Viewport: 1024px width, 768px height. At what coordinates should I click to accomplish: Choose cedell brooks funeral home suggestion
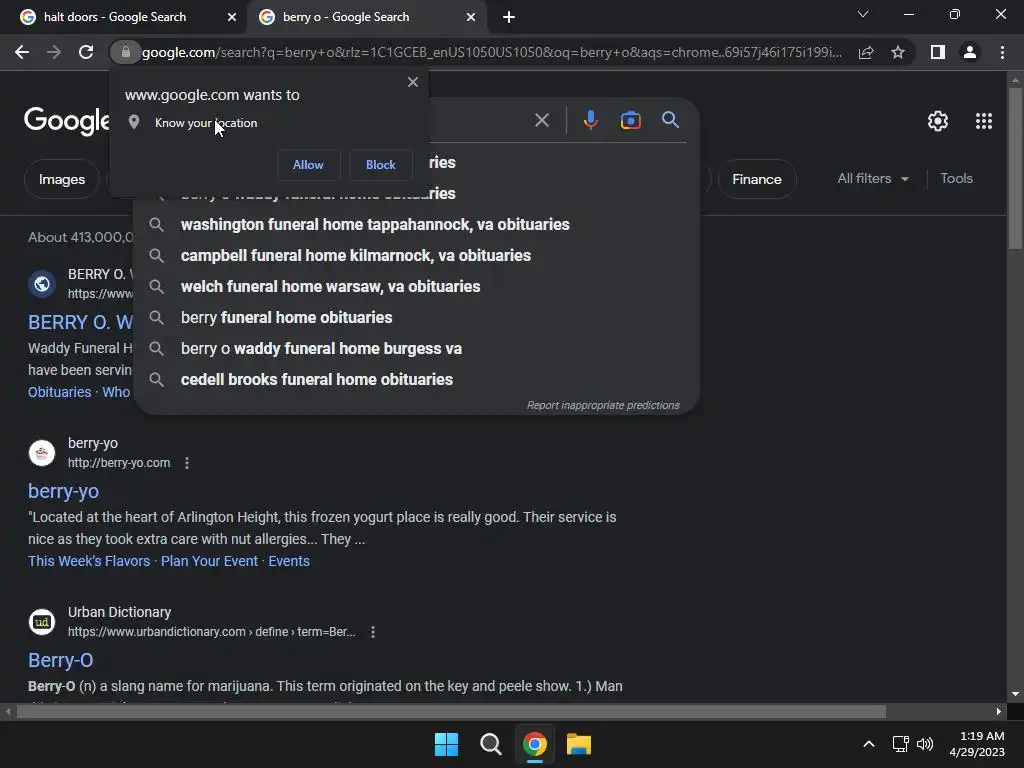tap(416, 379)
